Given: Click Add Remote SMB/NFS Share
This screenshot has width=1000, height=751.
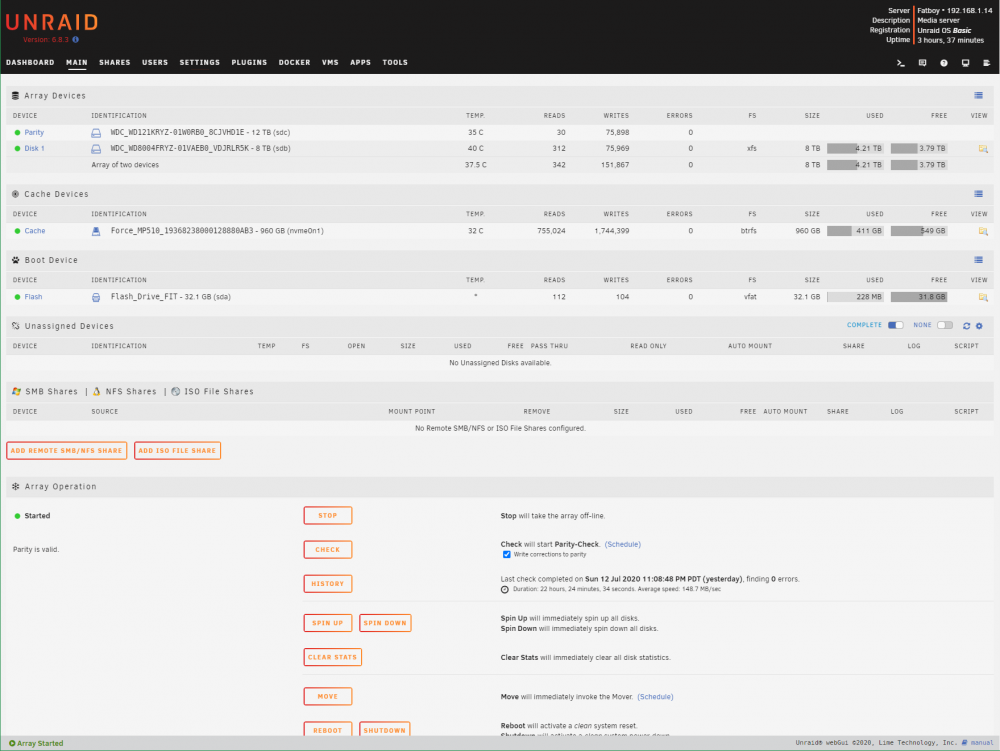Looking at the screenshot, I should click(66, 451).
